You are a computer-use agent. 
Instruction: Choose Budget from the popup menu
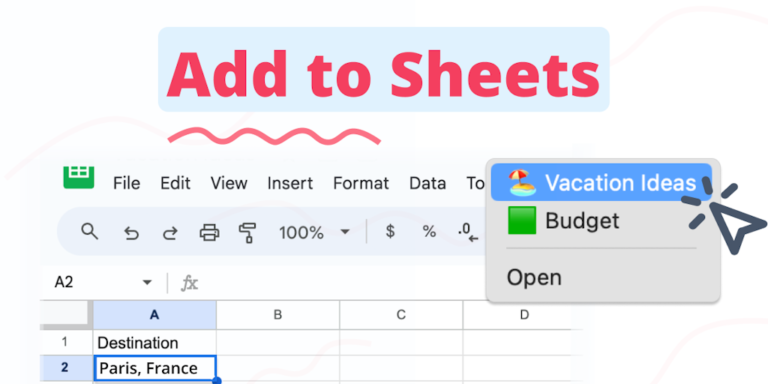pyautogui.click(x=601, y=220)
